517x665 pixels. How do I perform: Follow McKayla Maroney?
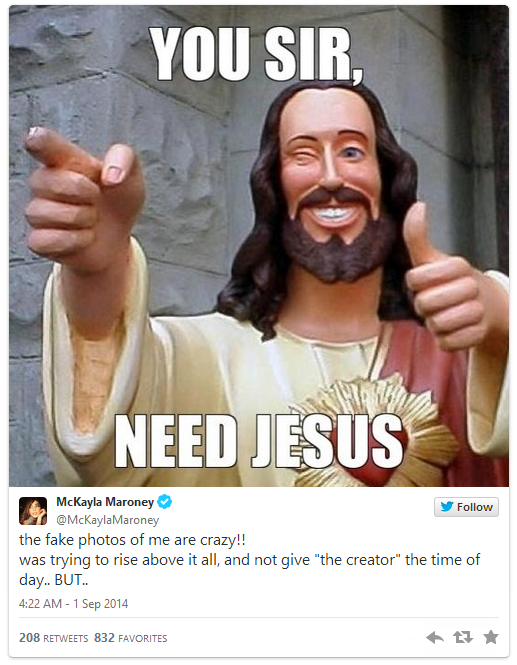click(466, 507)
